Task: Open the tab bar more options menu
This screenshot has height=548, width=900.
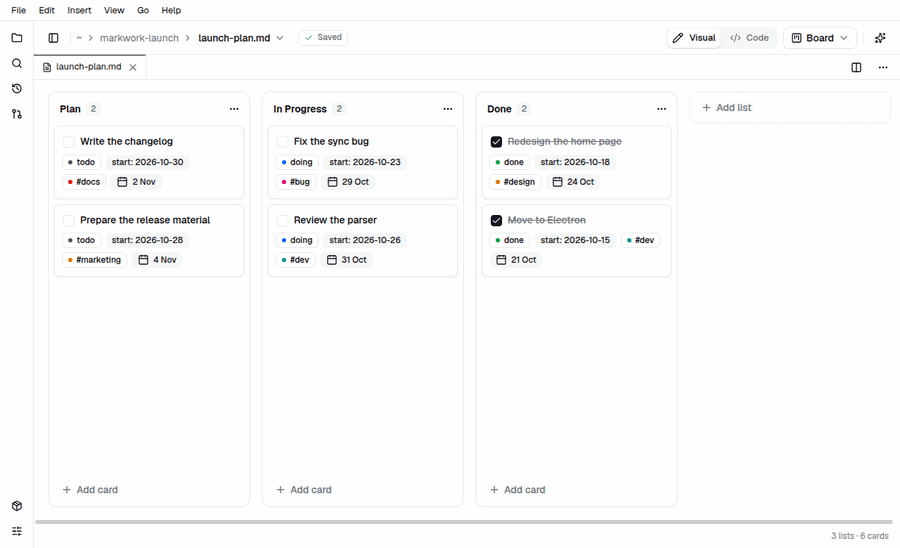Action: pyautogui.click(x=883, y=67)
